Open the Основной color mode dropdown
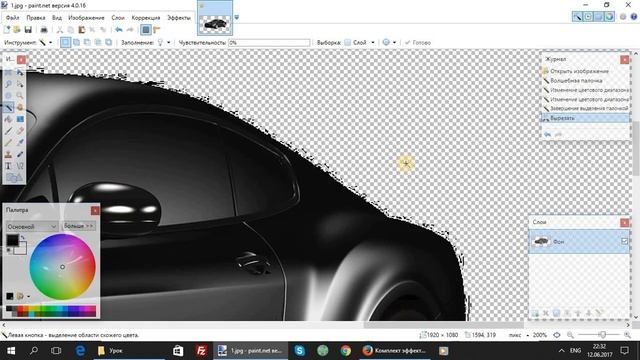 32,226
